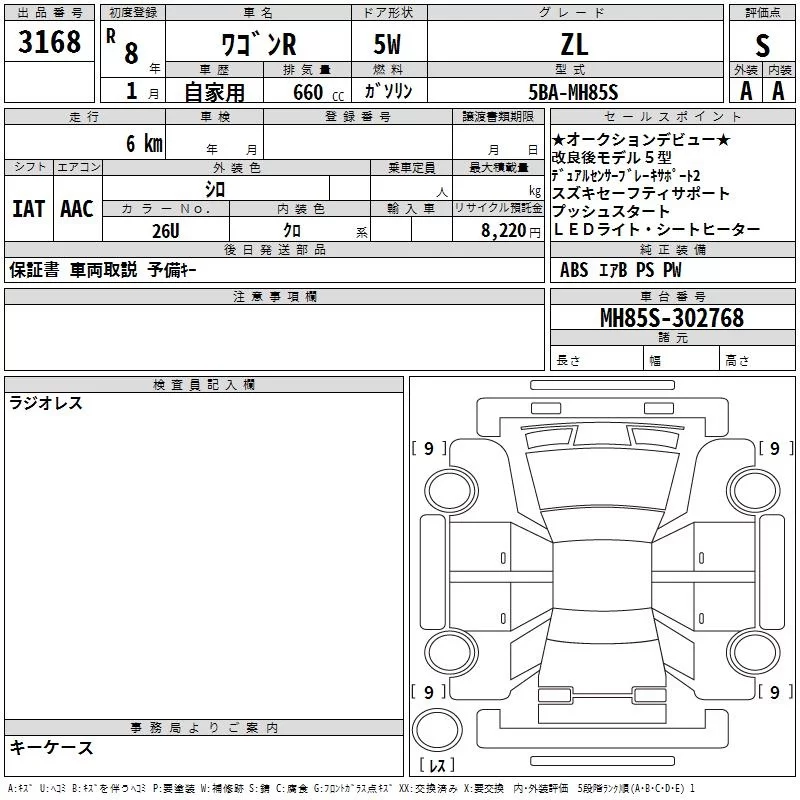Viewport: 800px width, 800px height.
Task: Select the overall evaluation score S
Action: coord(762,45)
